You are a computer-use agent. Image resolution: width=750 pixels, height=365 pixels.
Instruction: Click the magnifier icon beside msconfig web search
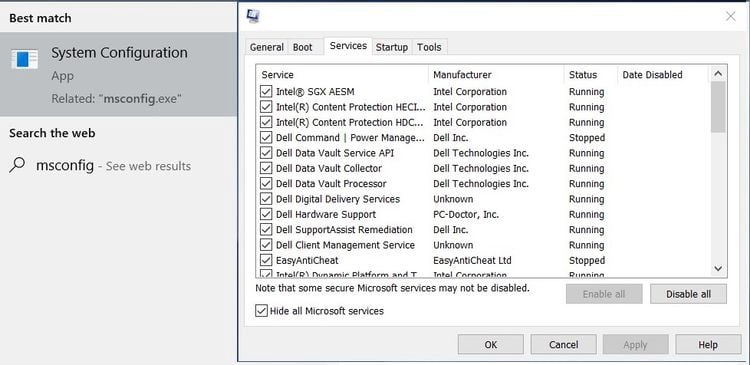pos(17,165)
